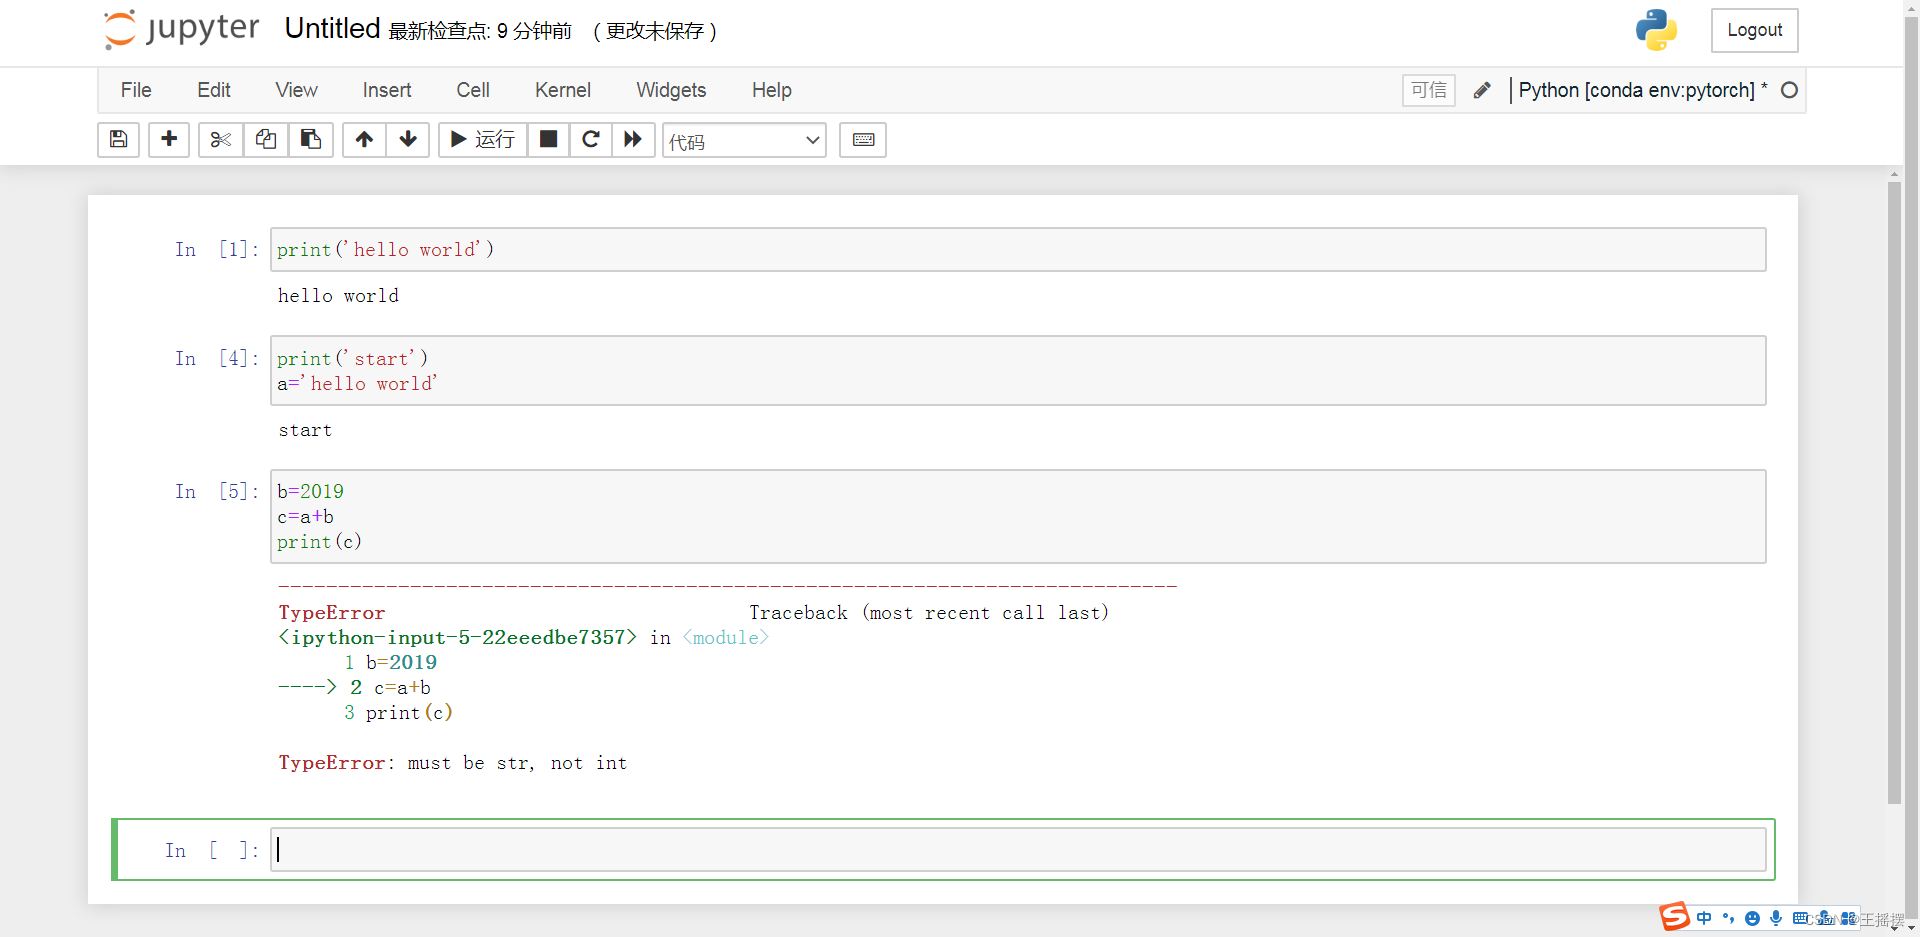Open the View menu
This screenshot has height=937, width=1920.
coord(297,90)
